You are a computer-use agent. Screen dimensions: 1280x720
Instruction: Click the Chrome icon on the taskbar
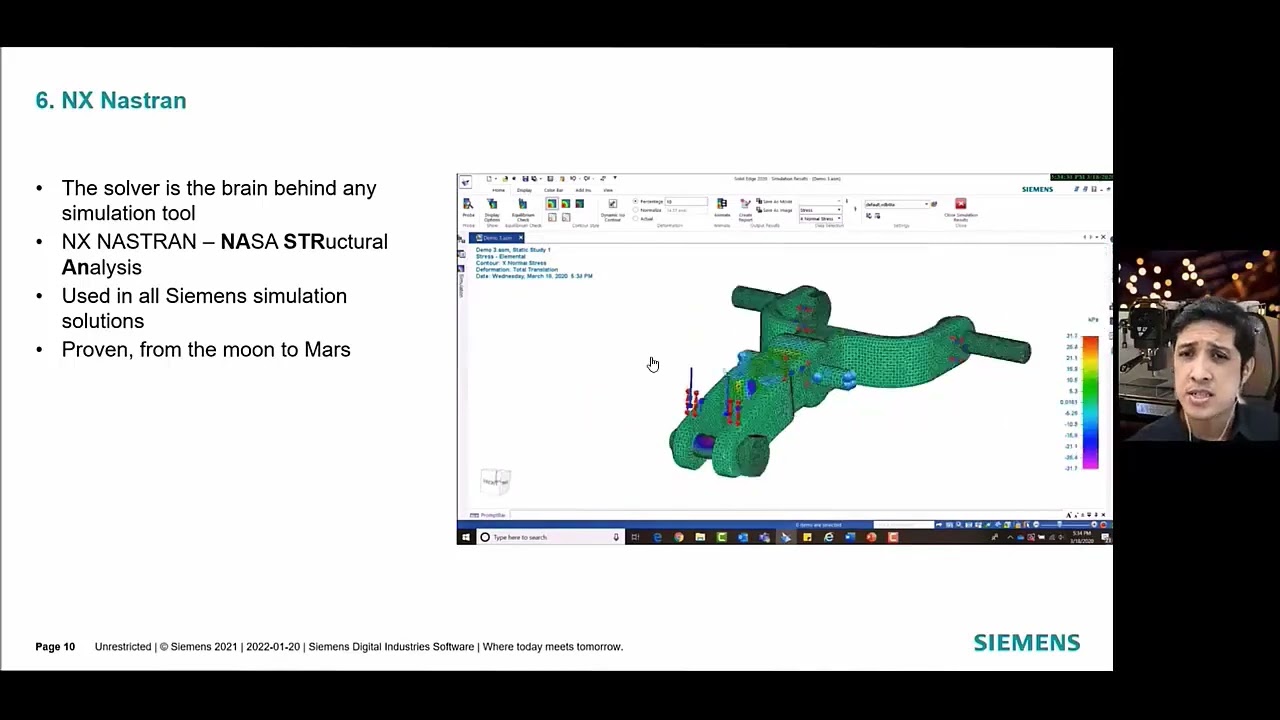(x=678, y=537)
